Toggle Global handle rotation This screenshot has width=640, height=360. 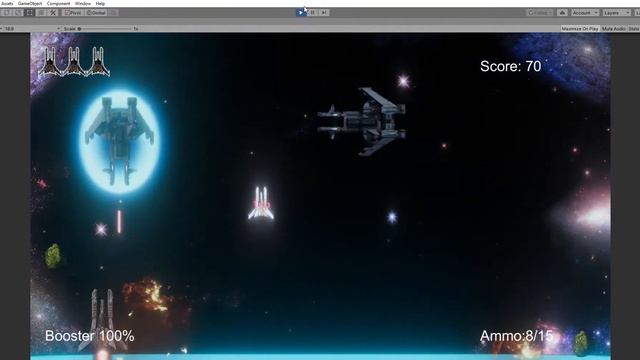[x=96, y=13]
